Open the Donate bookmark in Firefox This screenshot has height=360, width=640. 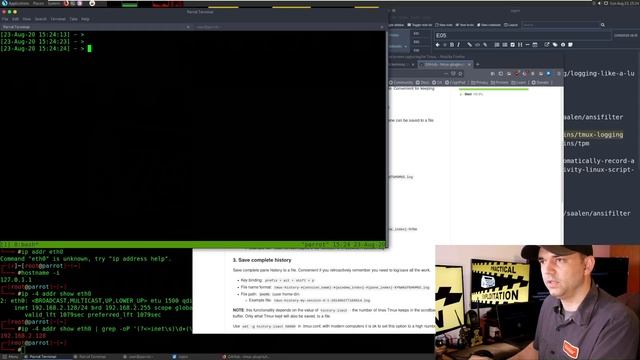(540, 82)
